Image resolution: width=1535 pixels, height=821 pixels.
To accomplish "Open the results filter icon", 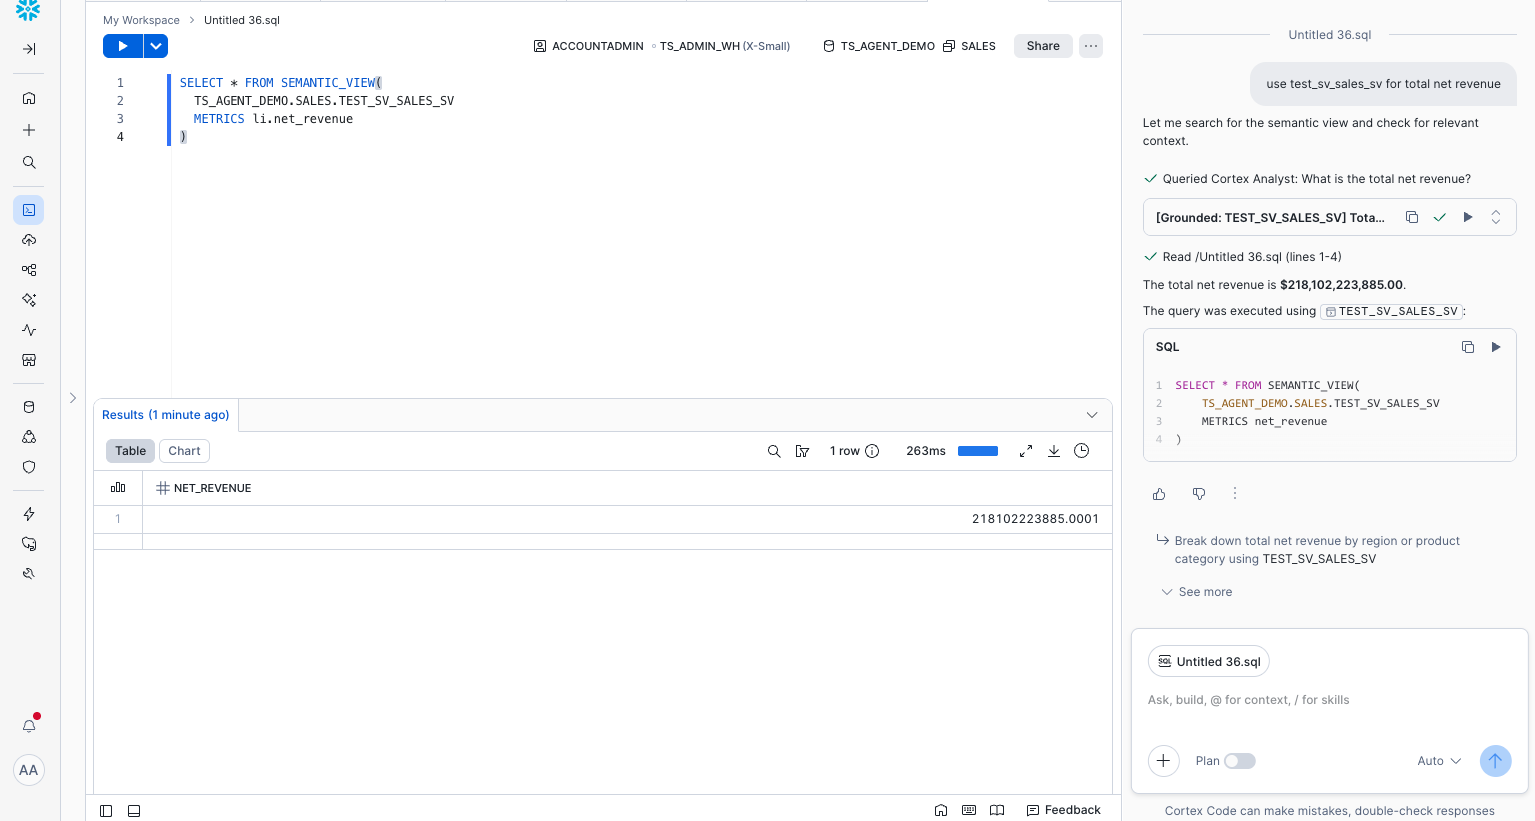I will (802, 451).
